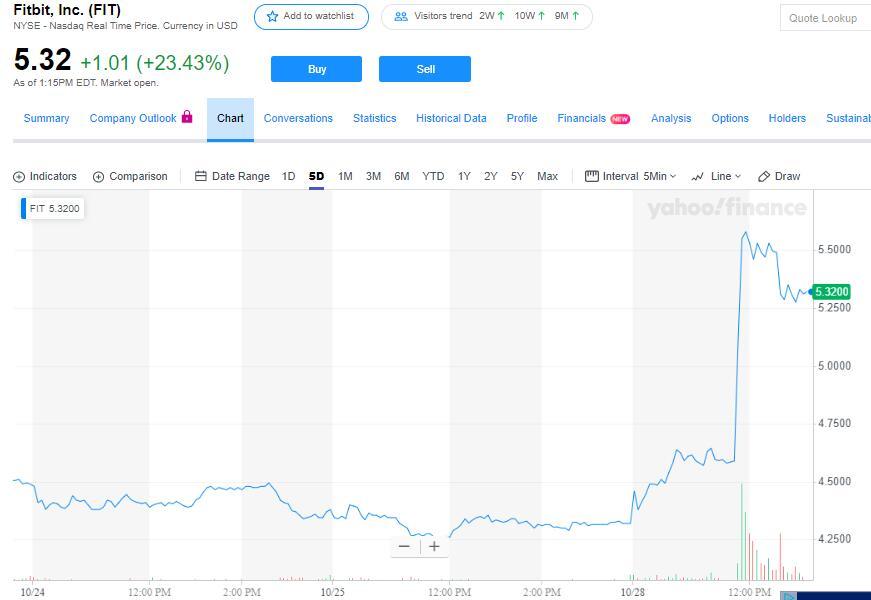This screenshot has width=871, height=600.
Task: Click the Company Outlook lock icon
Action: coord(187,117)
